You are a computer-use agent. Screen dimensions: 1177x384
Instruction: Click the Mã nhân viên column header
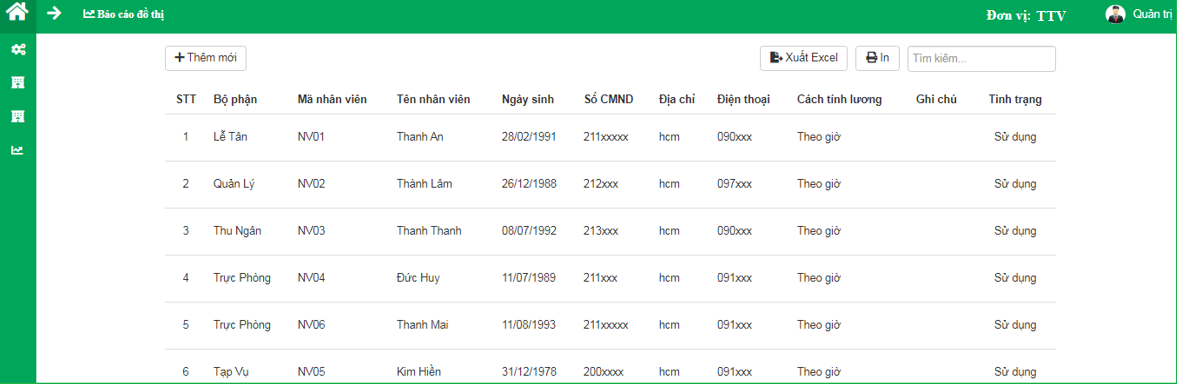pyautogui.click(x=332, y=99)
